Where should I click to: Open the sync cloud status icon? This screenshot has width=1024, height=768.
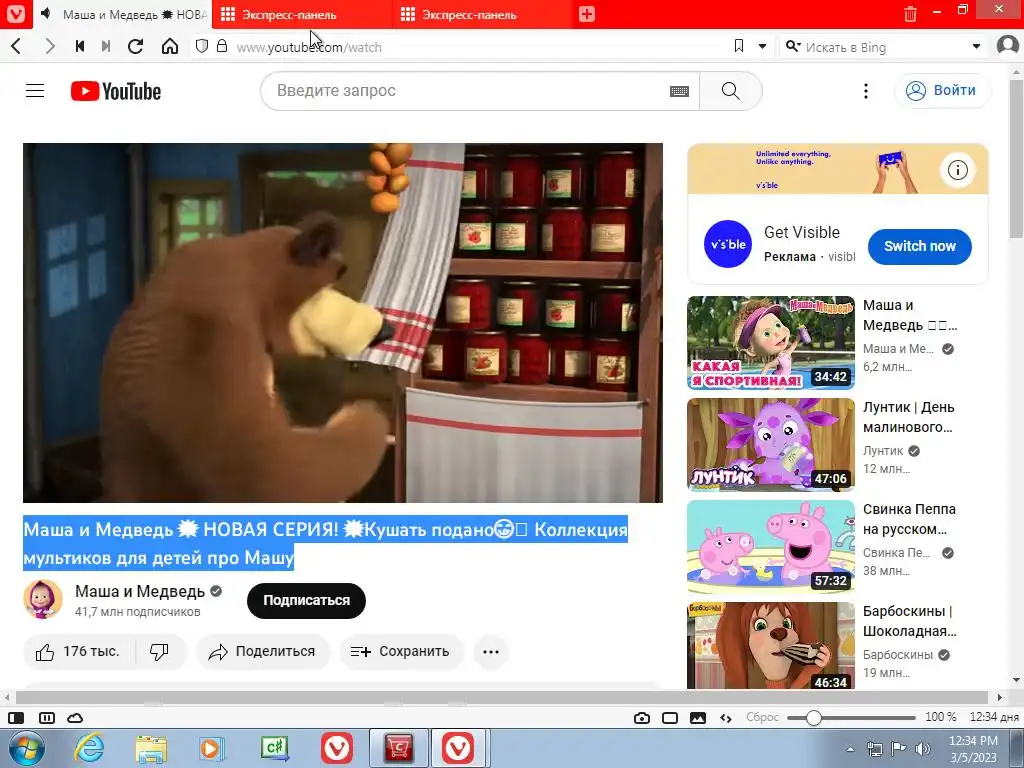pyautogui.click(x=75, y=718)
